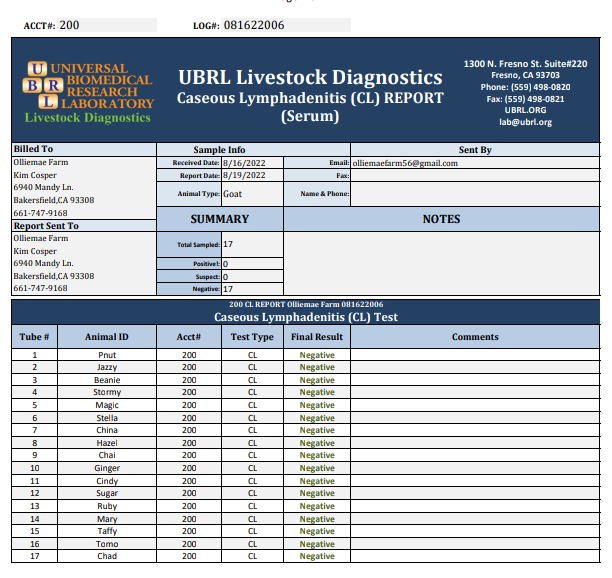The image size is (612, 578).
Task: Select the Report Date value 8/19/2022
Action: (244, 175)
